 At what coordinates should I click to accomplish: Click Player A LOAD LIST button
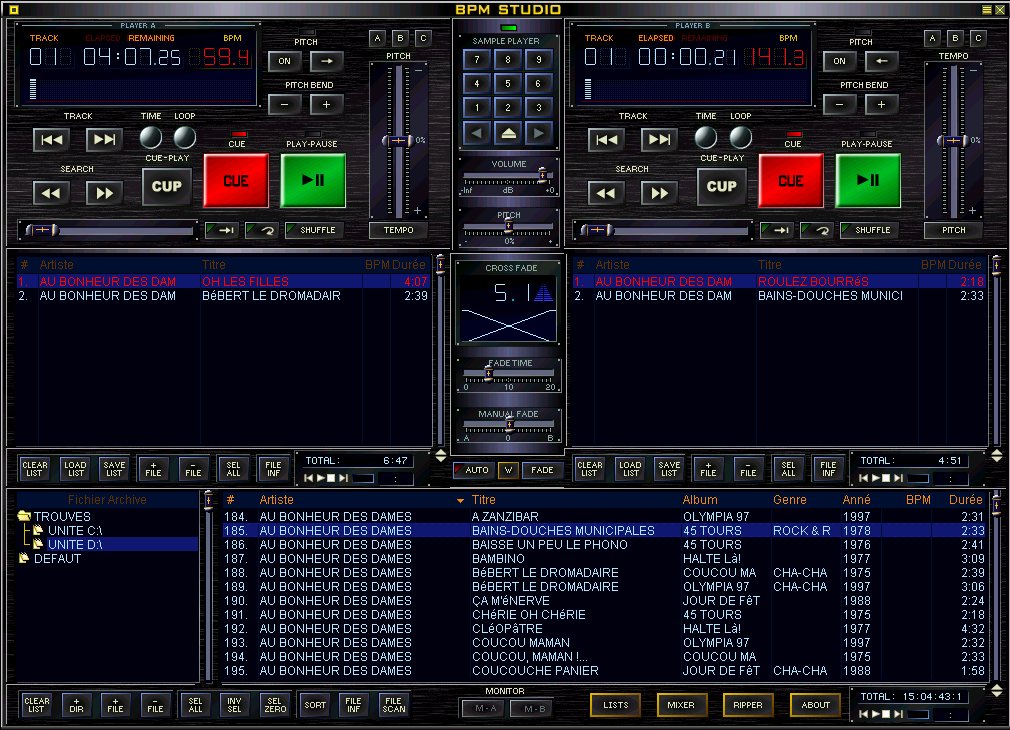click(75, 468)
